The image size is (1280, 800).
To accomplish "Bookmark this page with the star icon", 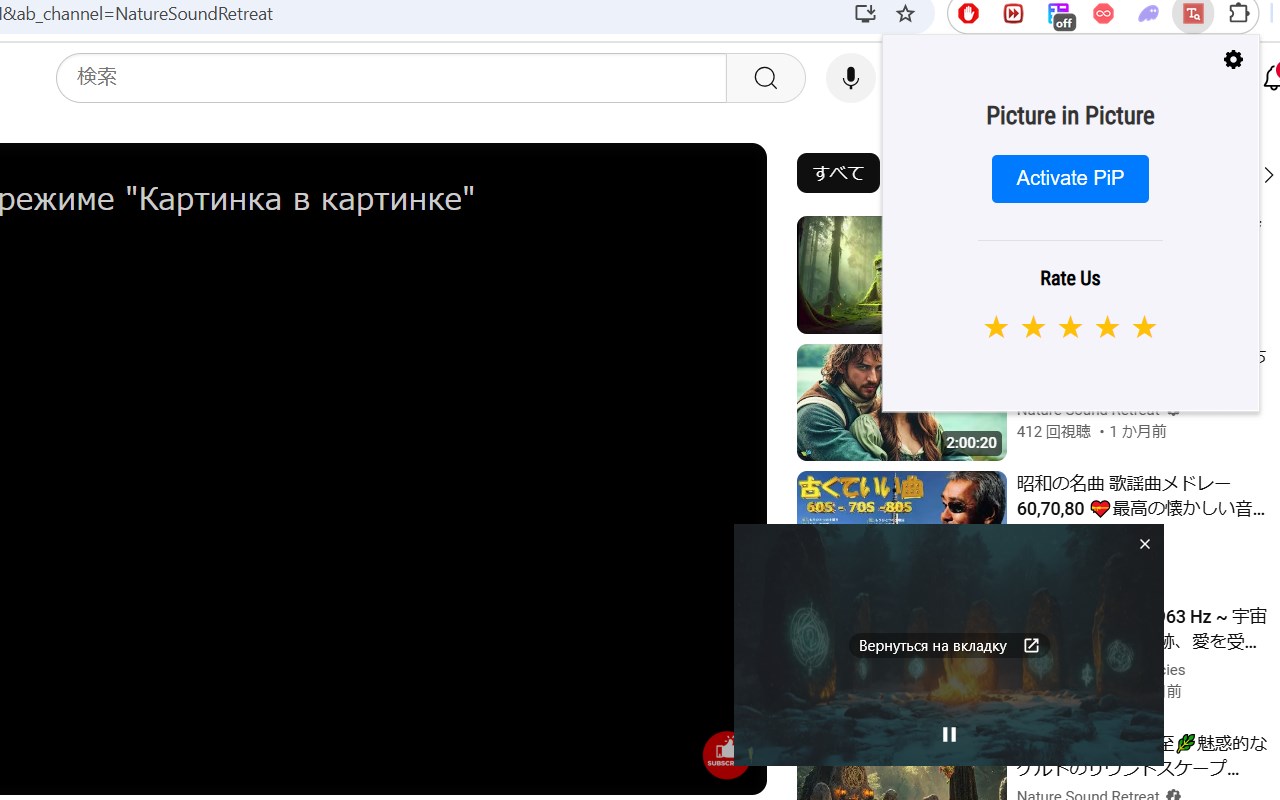I will click(905, 14).
